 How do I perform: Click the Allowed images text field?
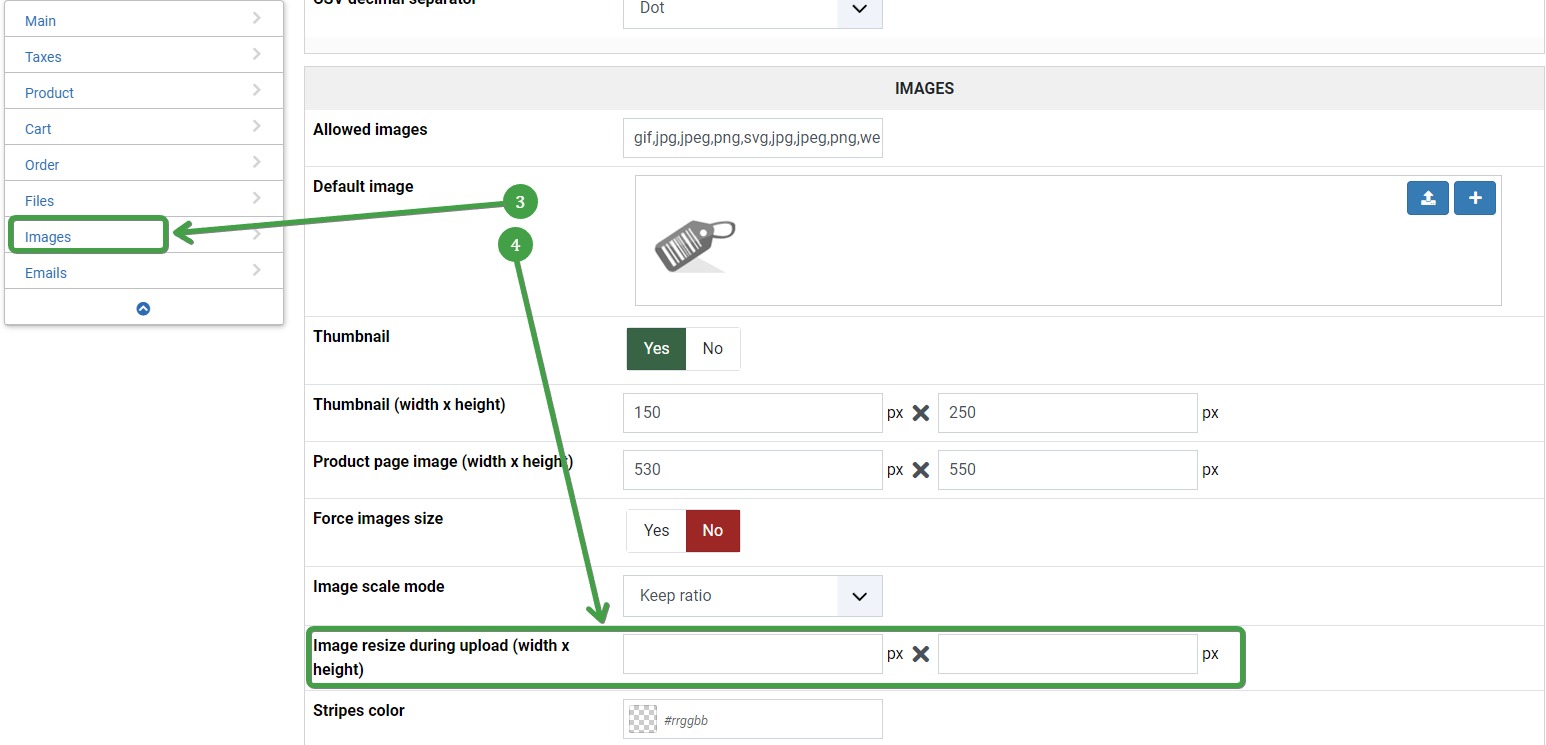point(752,138)
